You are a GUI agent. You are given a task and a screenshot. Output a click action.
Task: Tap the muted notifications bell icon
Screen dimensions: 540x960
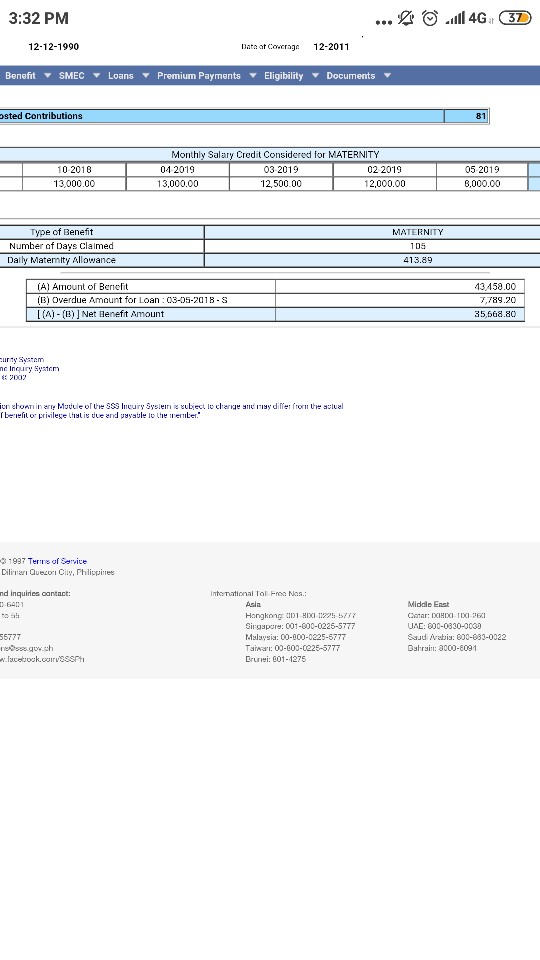pyautogui.click(x=405, y=18)
